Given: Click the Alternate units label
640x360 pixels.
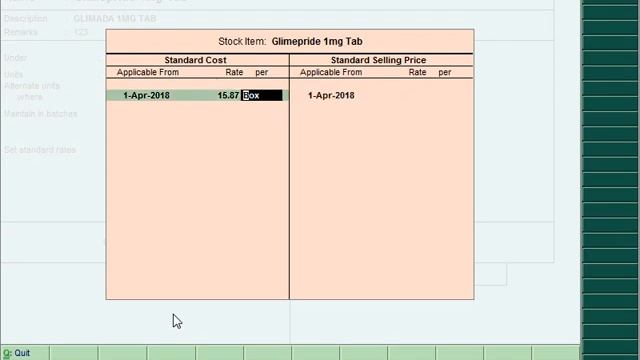Looking at the screenshot, I should (x=32, y=86).
